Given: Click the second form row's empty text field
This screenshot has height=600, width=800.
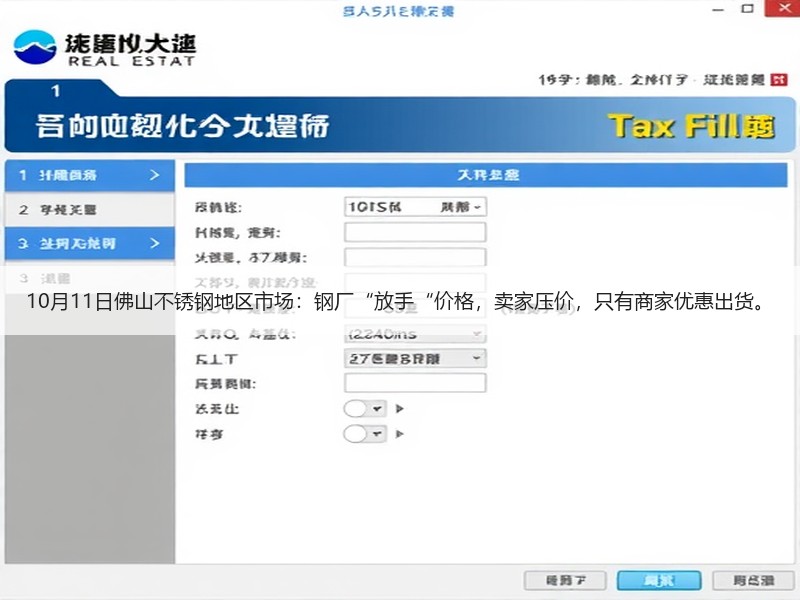Looking at the screenshot, I should point(415,232).
